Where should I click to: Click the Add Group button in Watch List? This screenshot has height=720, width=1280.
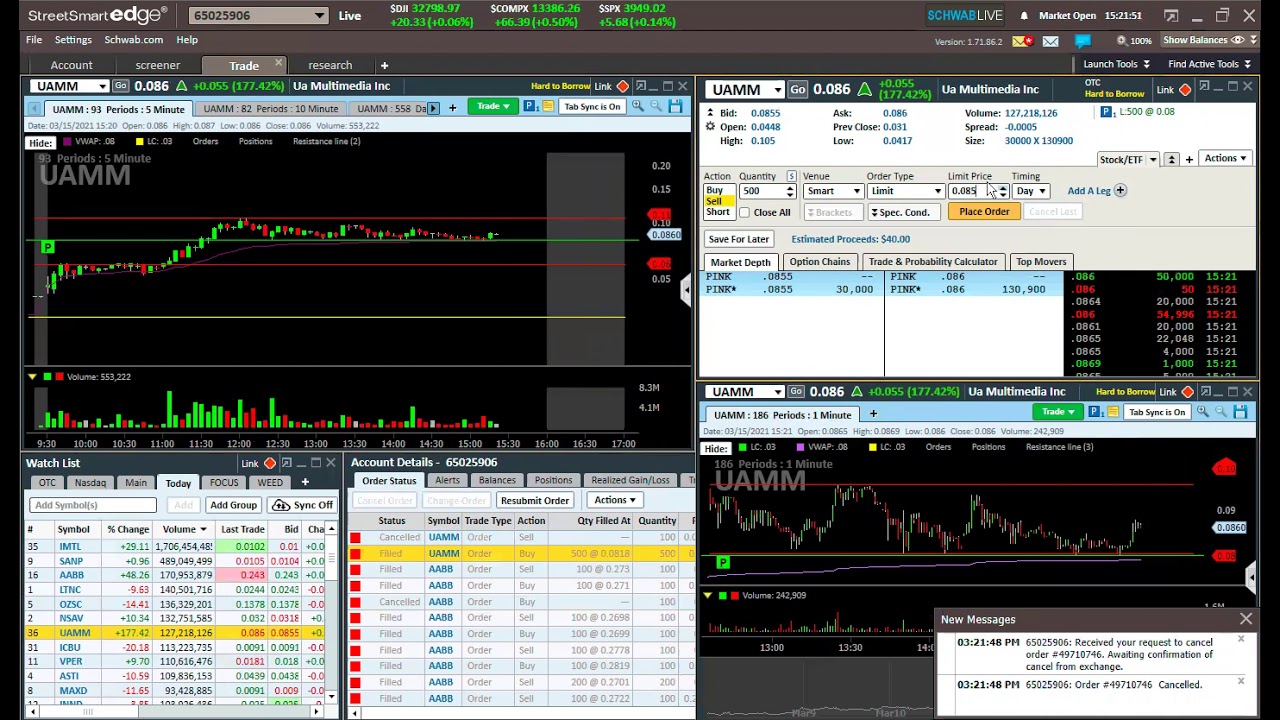click(234, 506)
